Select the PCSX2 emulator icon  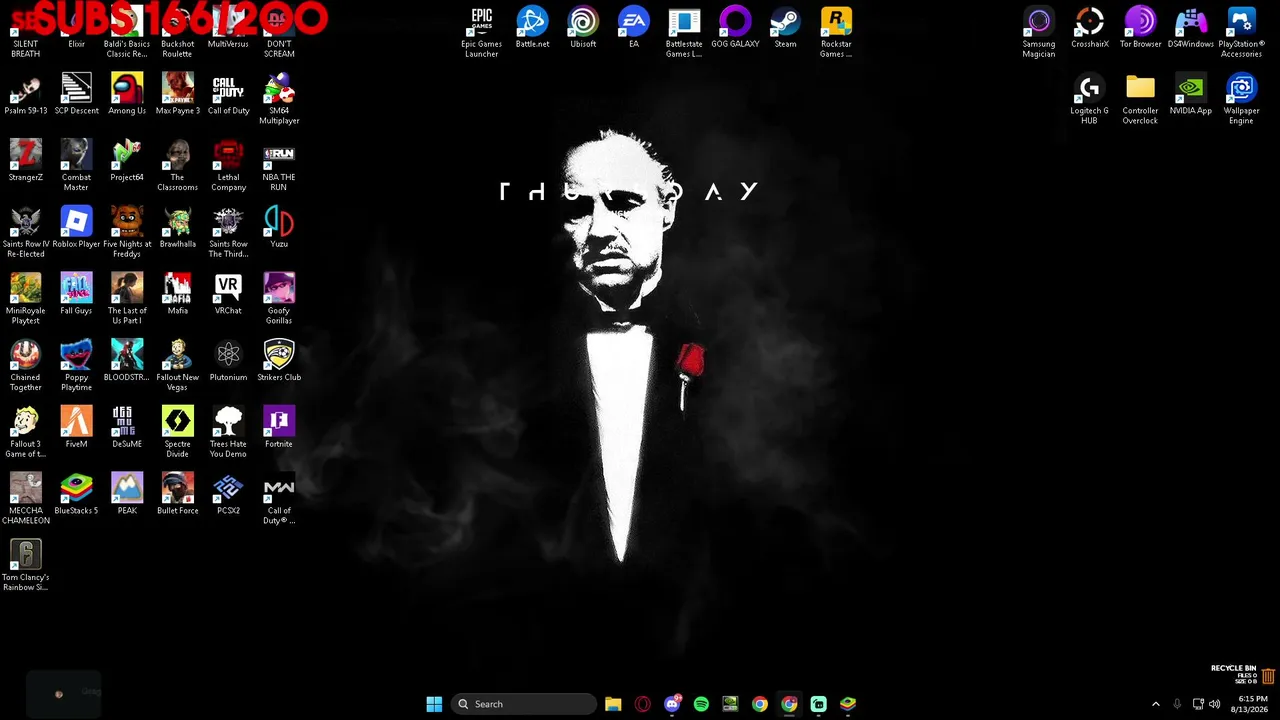click(228, 495)
